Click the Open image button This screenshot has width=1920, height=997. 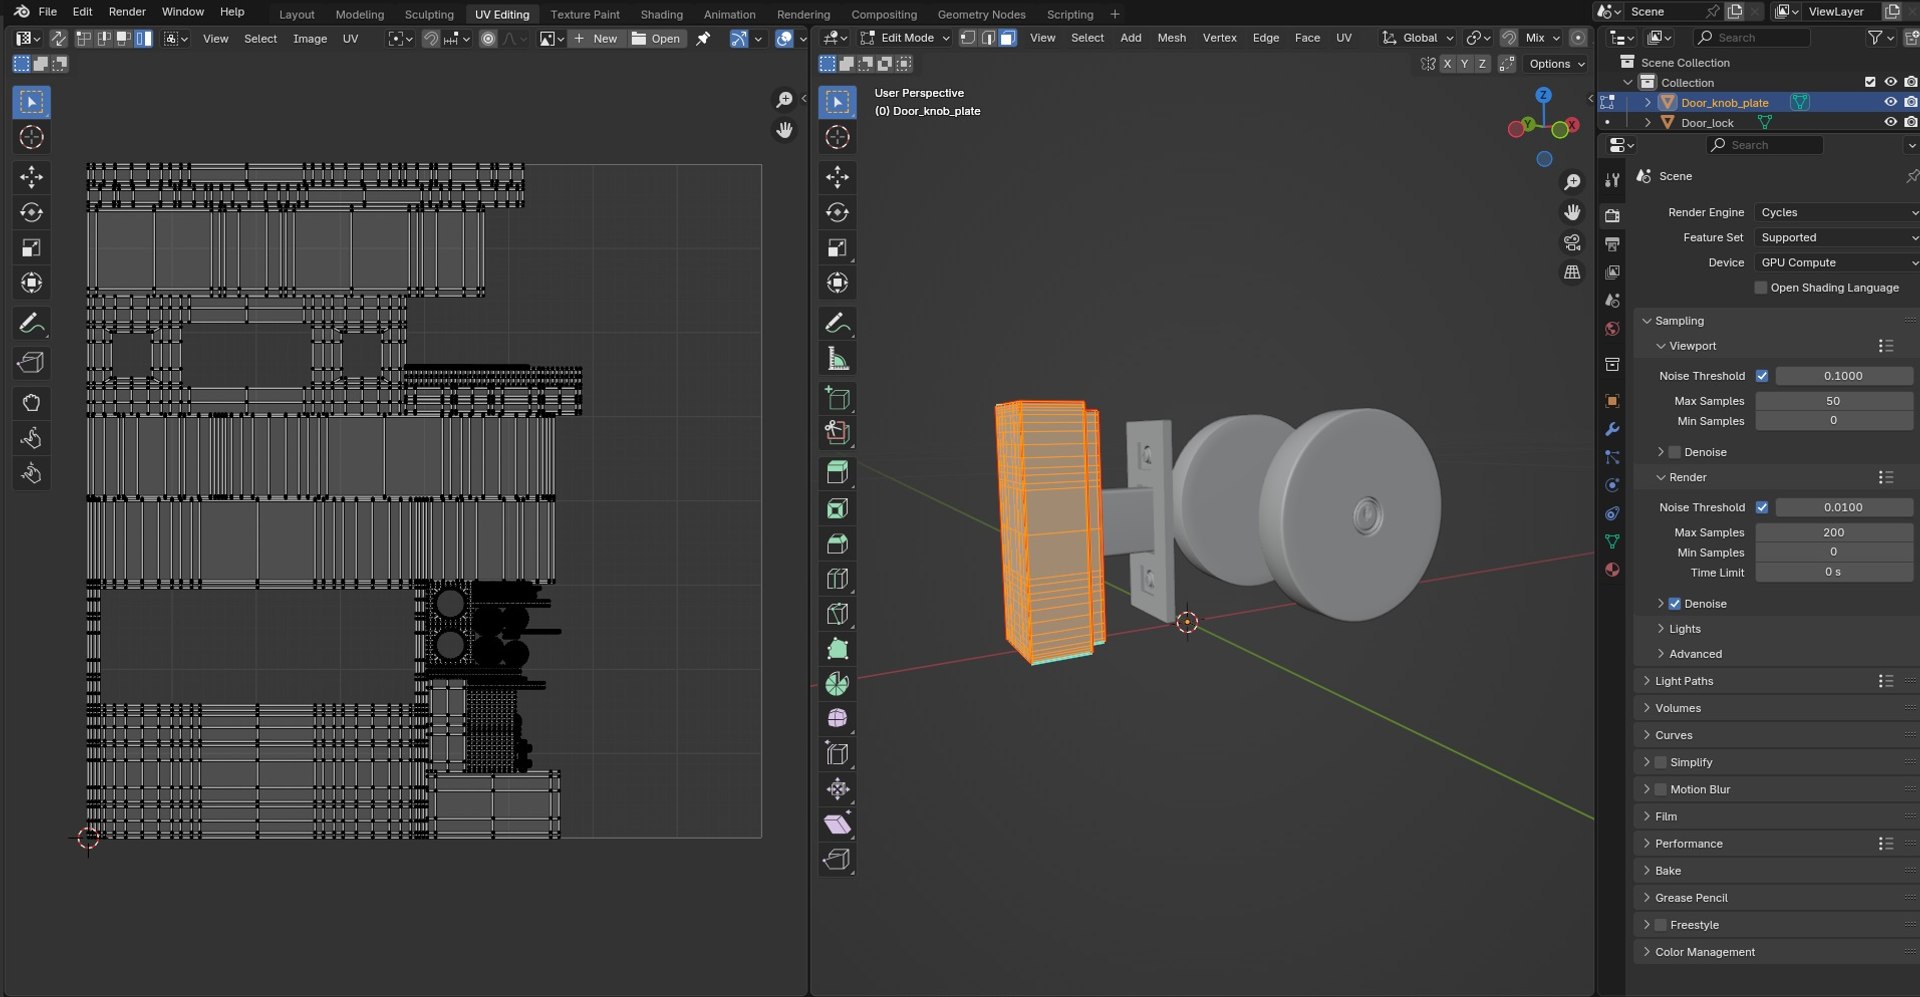click(656, 38)
